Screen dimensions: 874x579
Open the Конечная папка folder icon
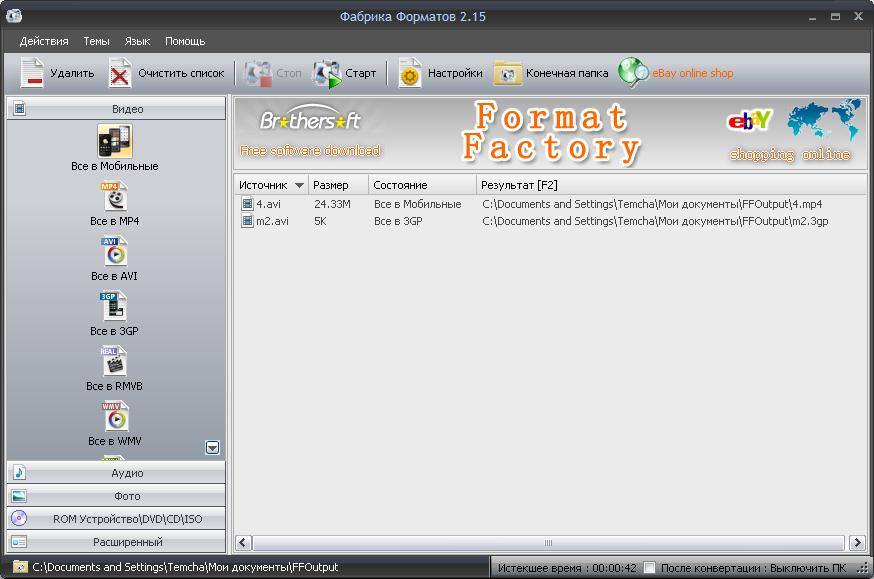pos(507,73)
